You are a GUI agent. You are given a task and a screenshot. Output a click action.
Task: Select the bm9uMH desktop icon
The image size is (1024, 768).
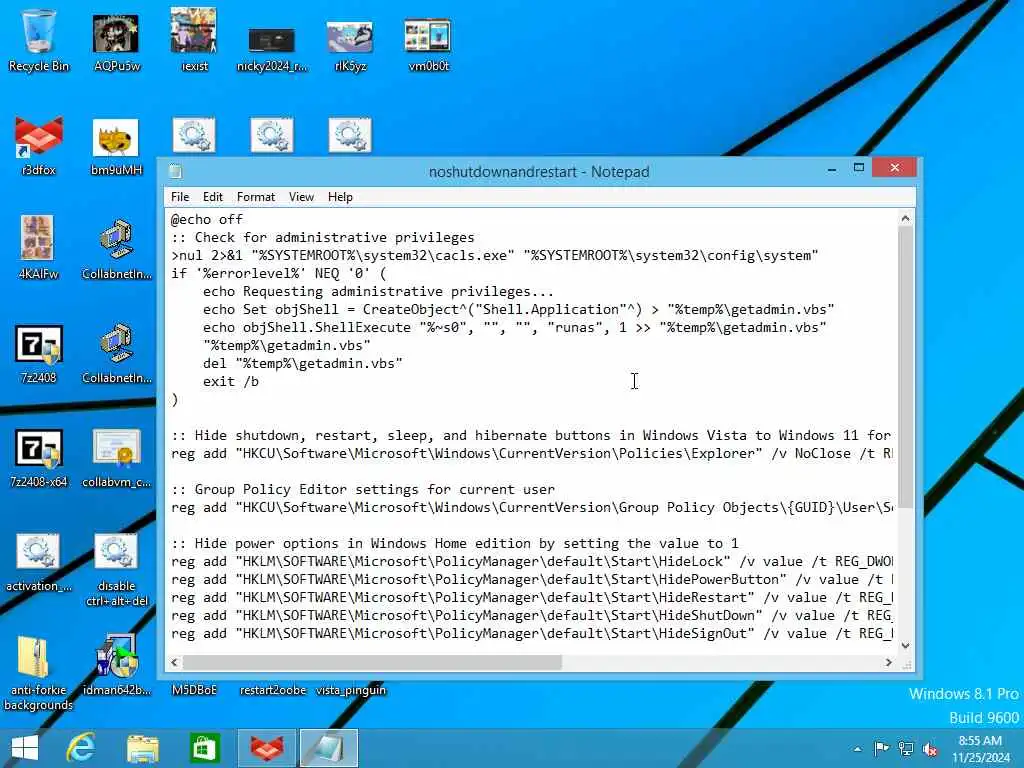point(116,146)
